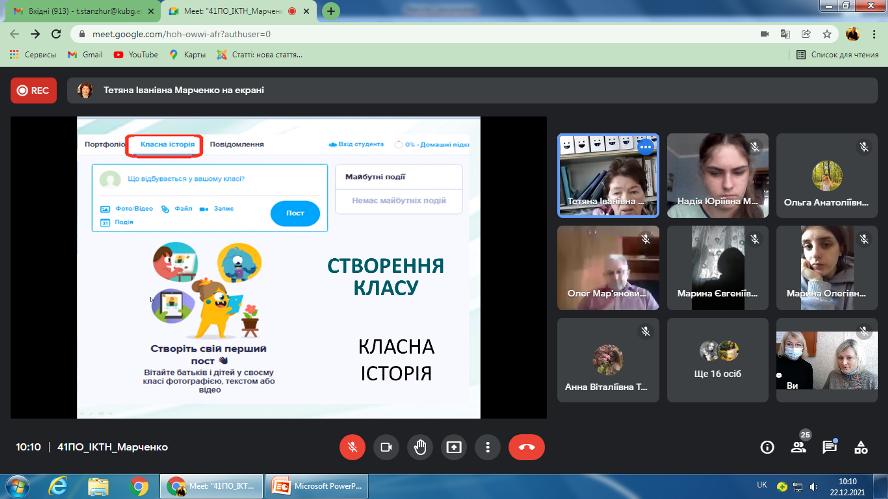Open the chat panel icon
888x499 pixels.
pos(829,448)
